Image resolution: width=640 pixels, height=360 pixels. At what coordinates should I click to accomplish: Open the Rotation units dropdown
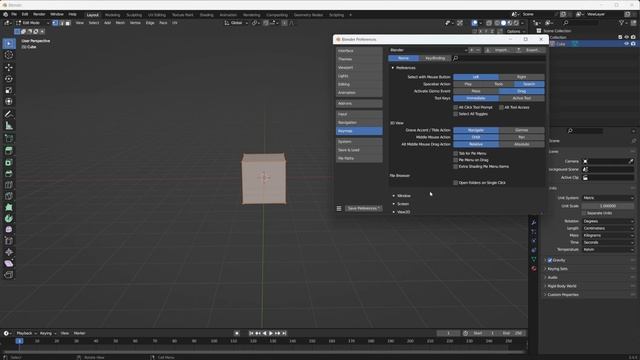[x=608, y=221]
